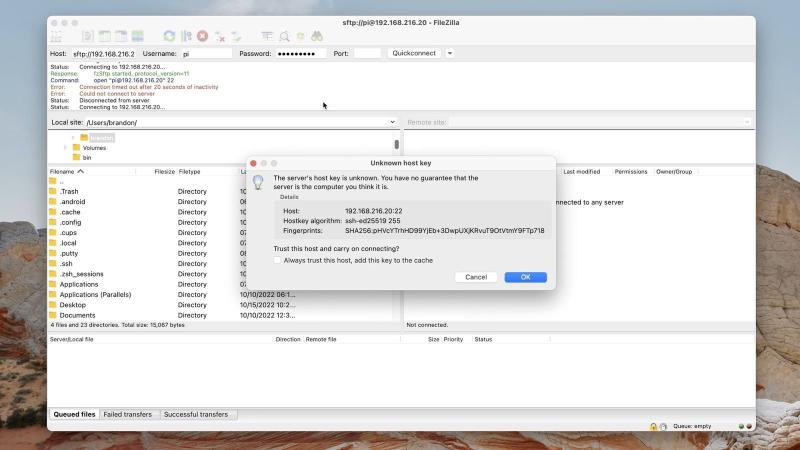
Task: Click the local directory tree scrollbar
Action: (396, 144)
